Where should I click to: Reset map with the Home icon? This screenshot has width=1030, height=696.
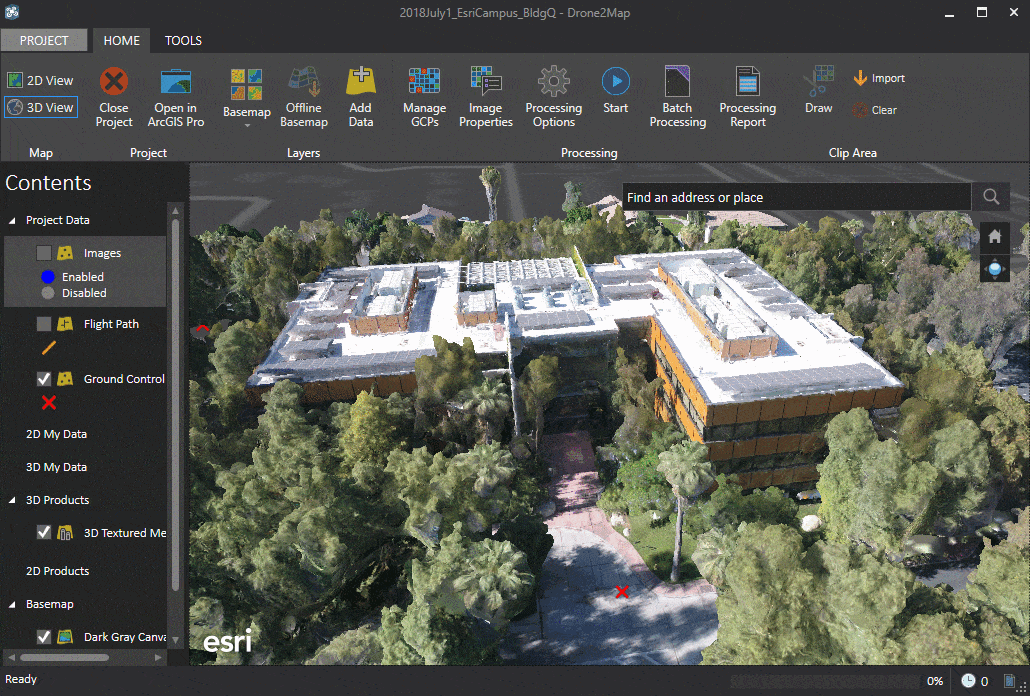(995, 236)
